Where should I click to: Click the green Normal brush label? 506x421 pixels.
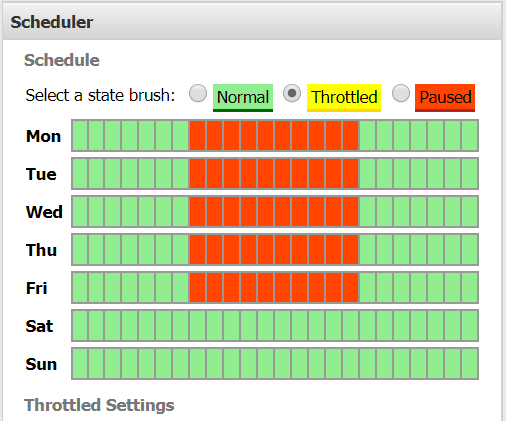click(243, 98)
